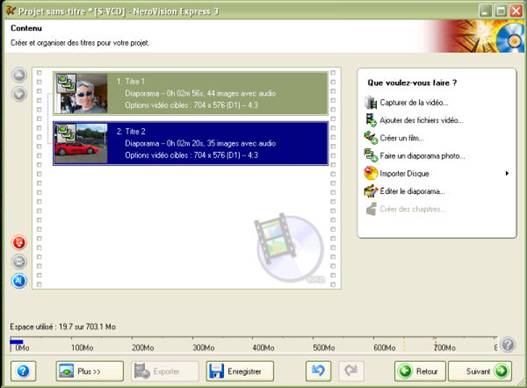Move title up with top arrow button
The height and width of the screenshot is (388, 527).
19,75
